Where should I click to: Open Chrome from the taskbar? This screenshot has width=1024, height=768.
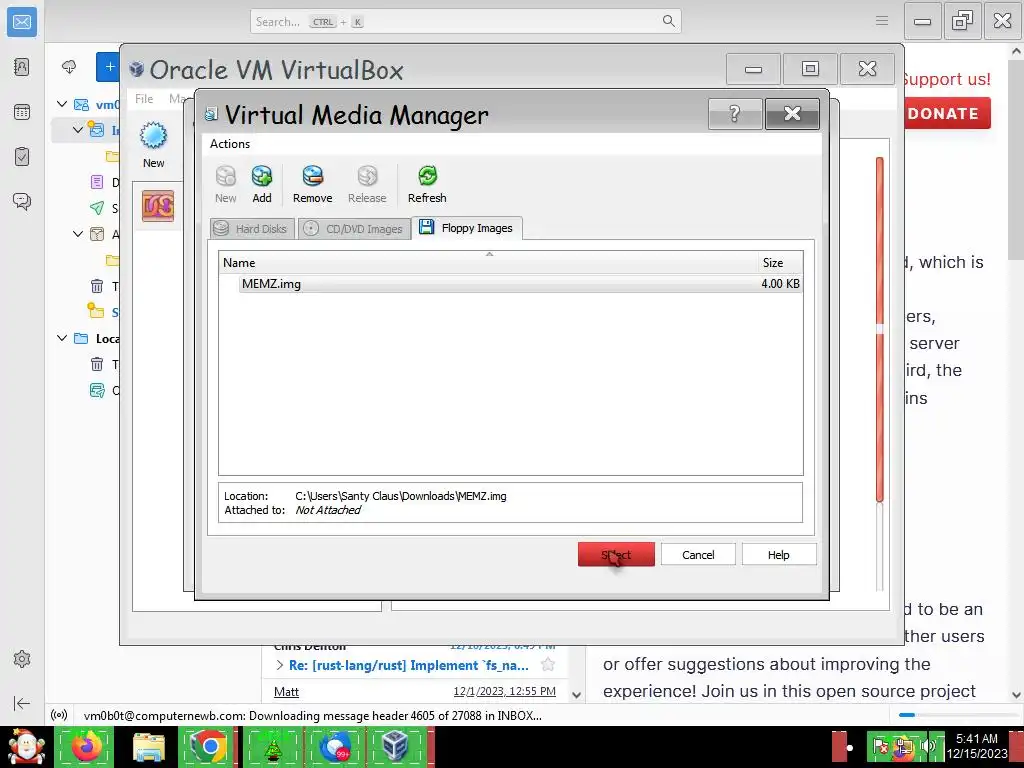pos(208,746)
